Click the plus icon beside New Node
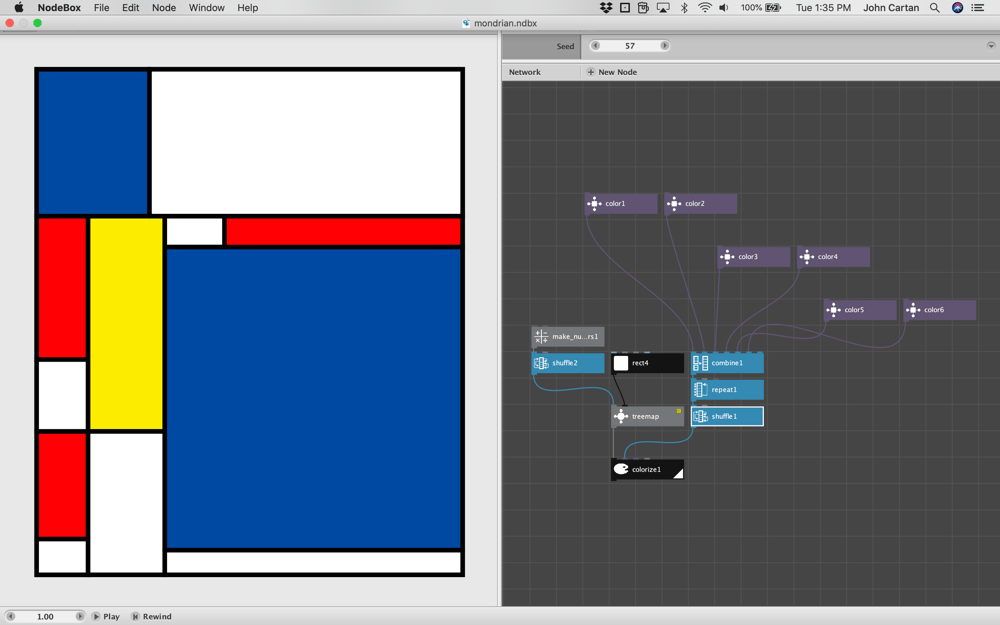 [591, 72]
